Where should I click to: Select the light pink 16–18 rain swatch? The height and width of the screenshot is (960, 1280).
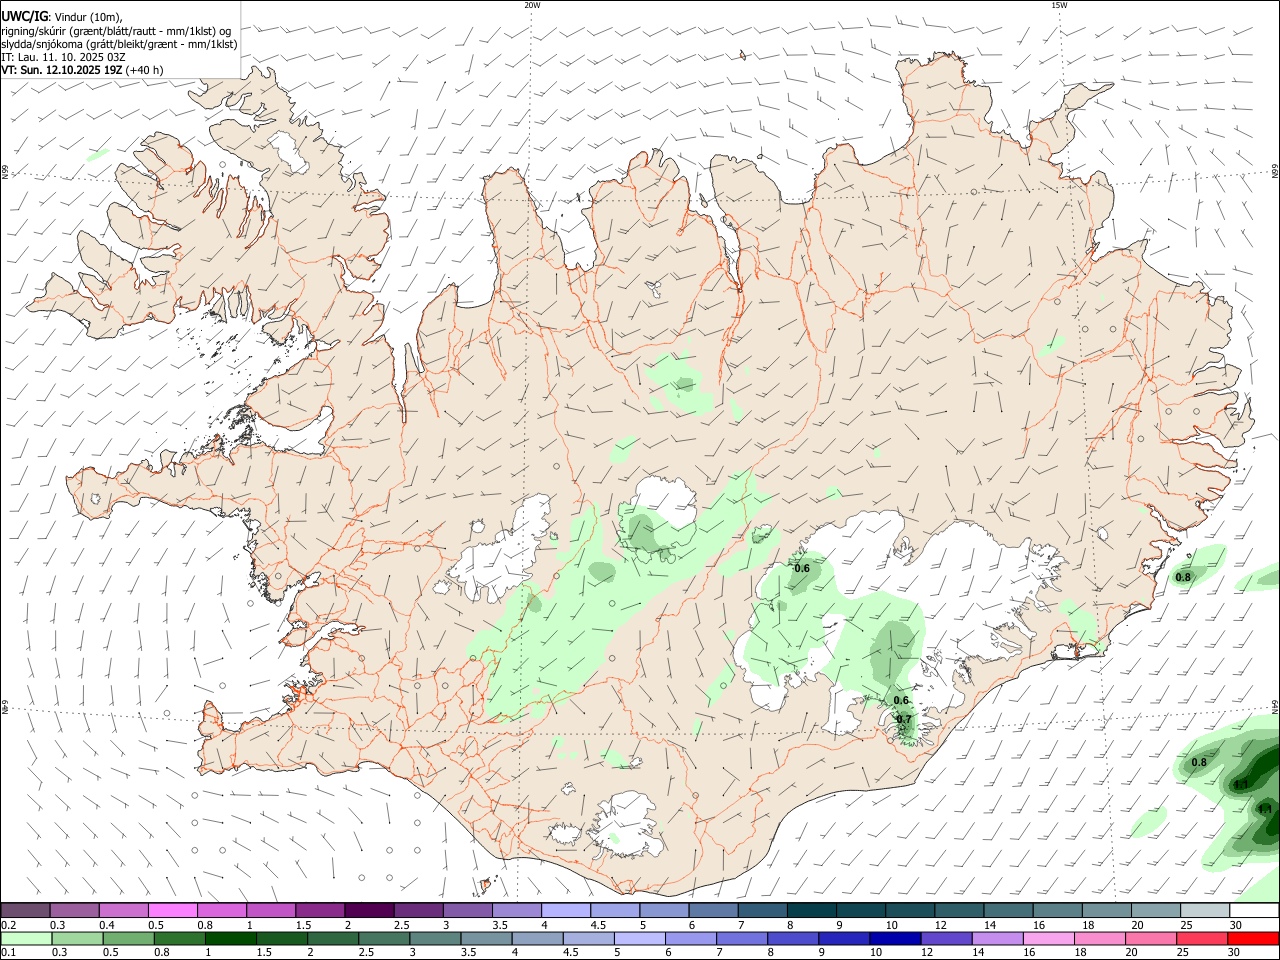coord(1047,938)
